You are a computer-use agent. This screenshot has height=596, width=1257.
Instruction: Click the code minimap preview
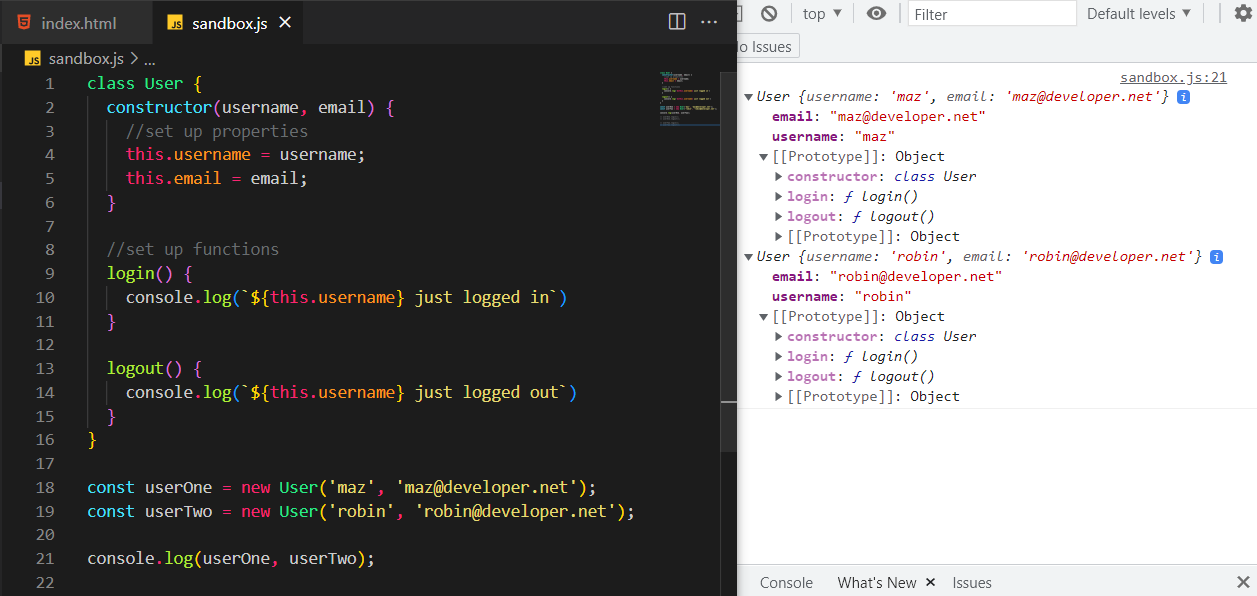(688, 98)
